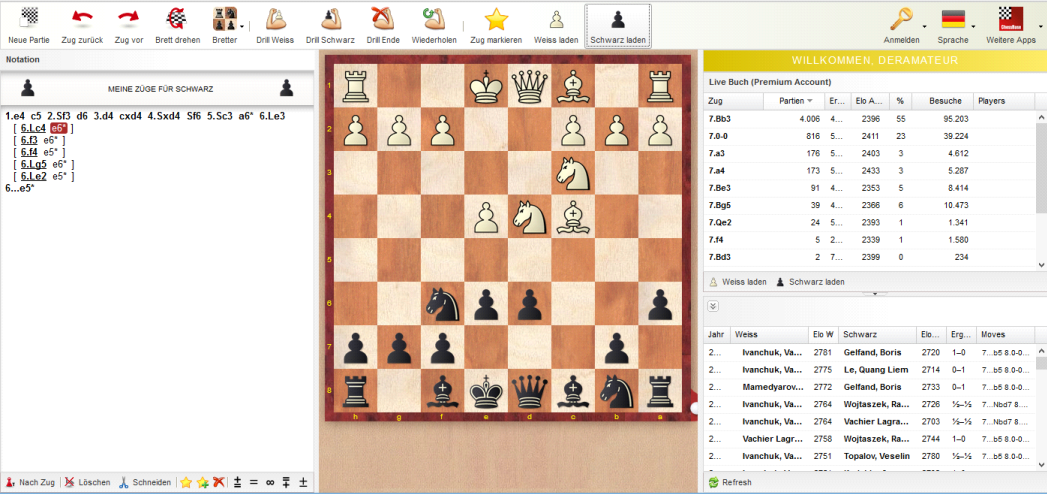Start a new game with Neue Partie
1049x496 pixels.
click(31, 24)
